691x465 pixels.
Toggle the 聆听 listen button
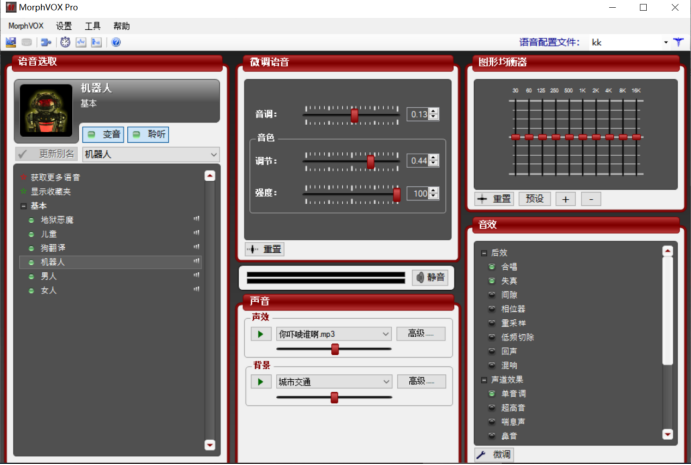pos(148,134)
